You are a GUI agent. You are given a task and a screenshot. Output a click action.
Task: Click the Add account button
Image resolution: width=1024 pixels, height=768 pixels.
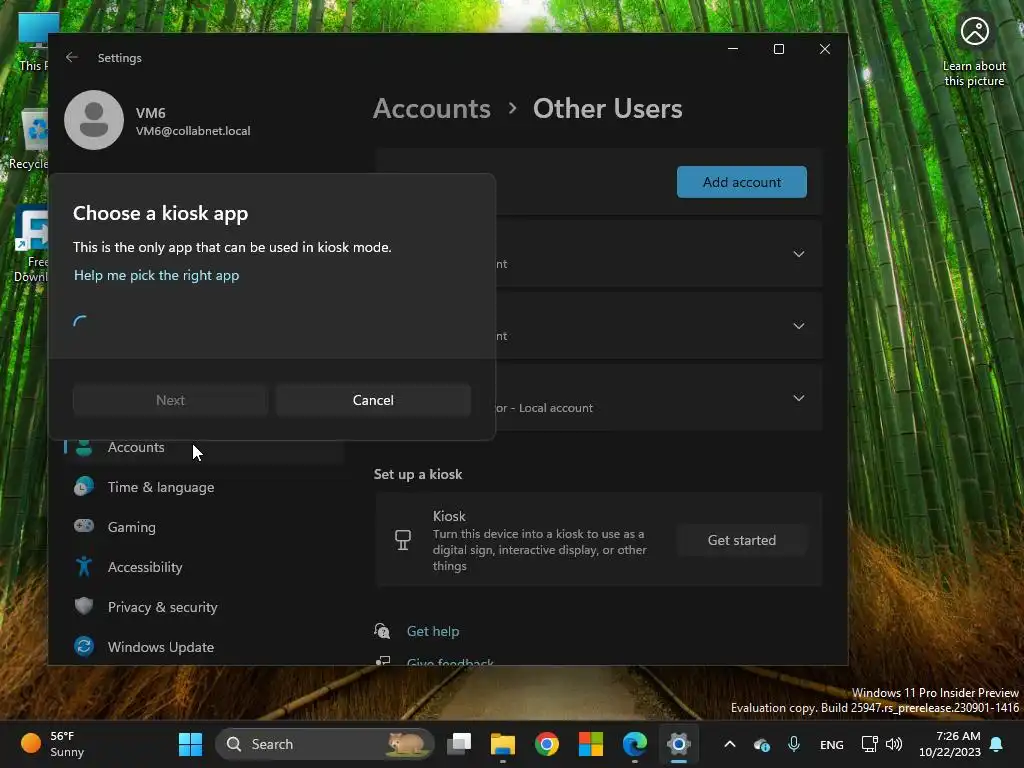tap(741, 182)
